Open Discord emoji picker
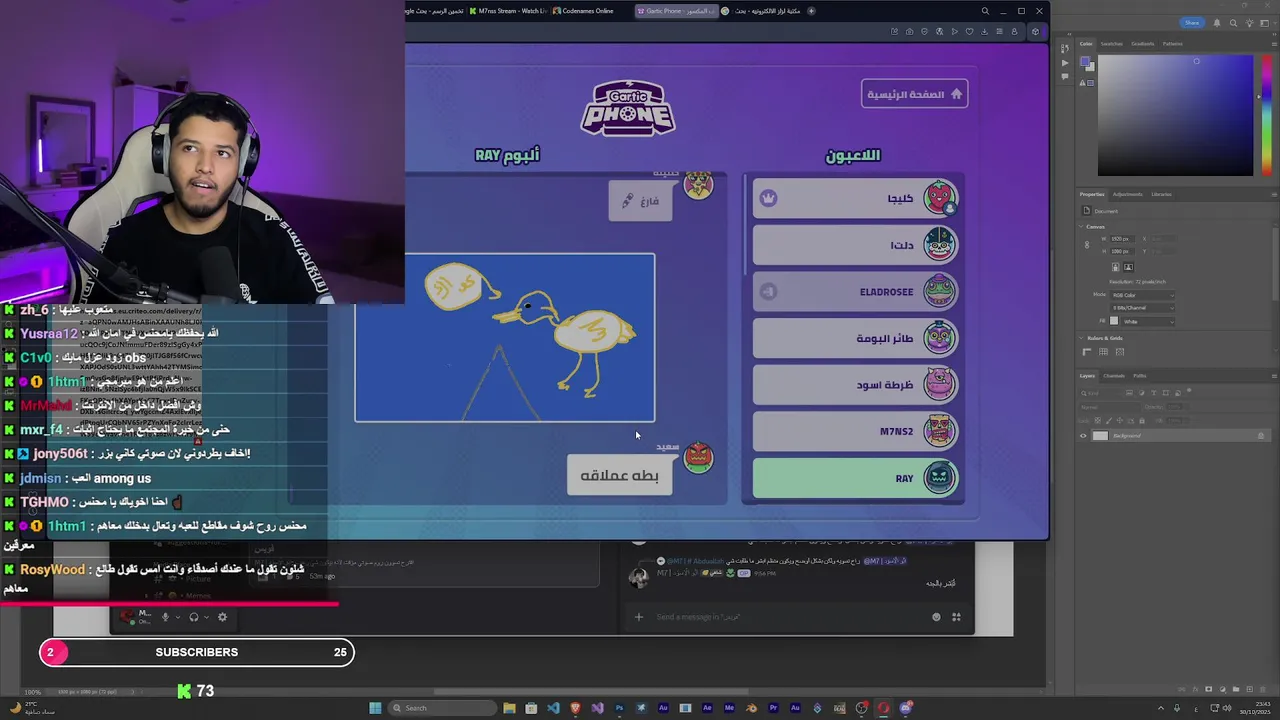The height and width of the screenshot is (720, 1280). click(x=936, y=617)
